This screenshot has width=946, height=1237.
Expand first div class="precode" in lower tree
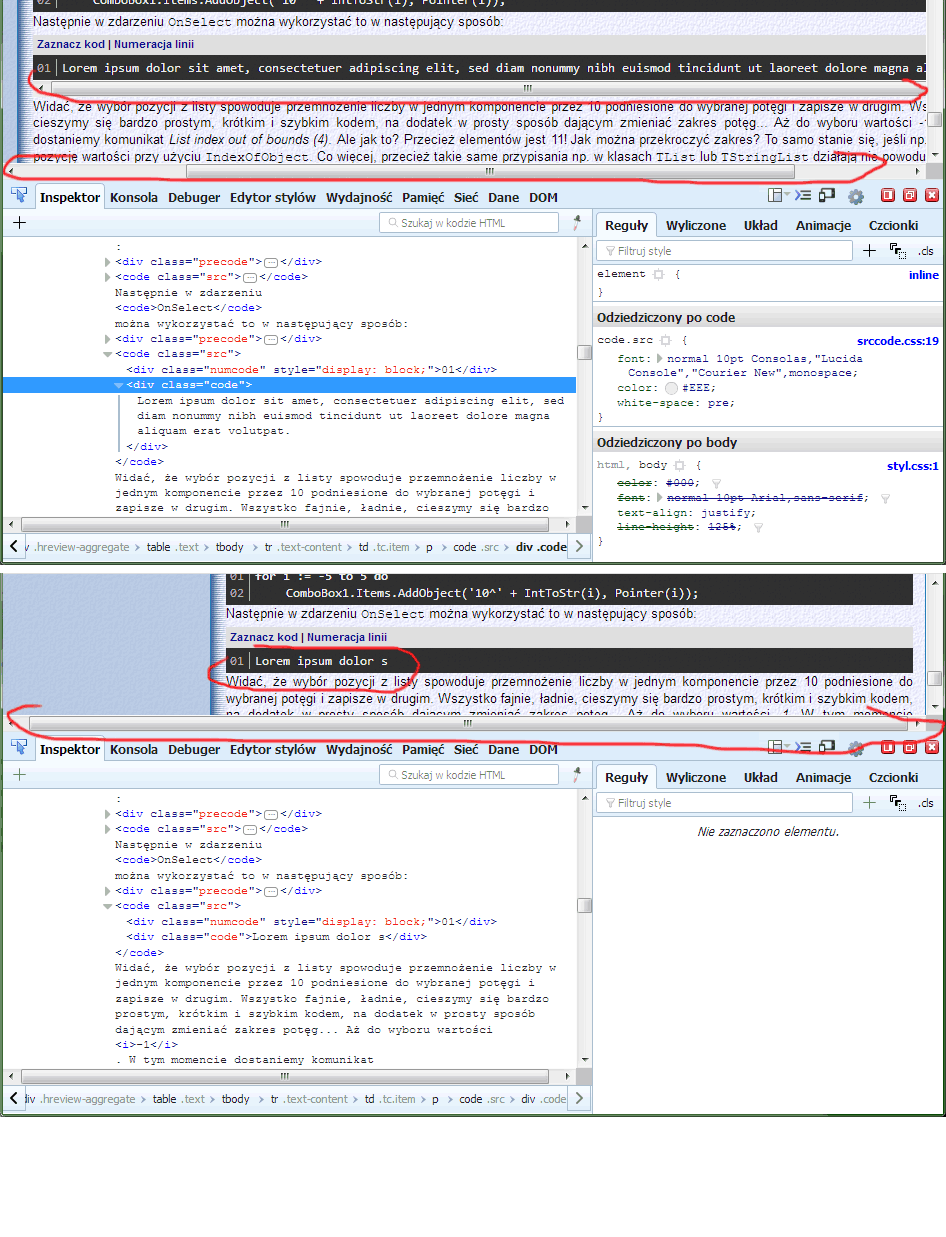(x=109, y=814)
